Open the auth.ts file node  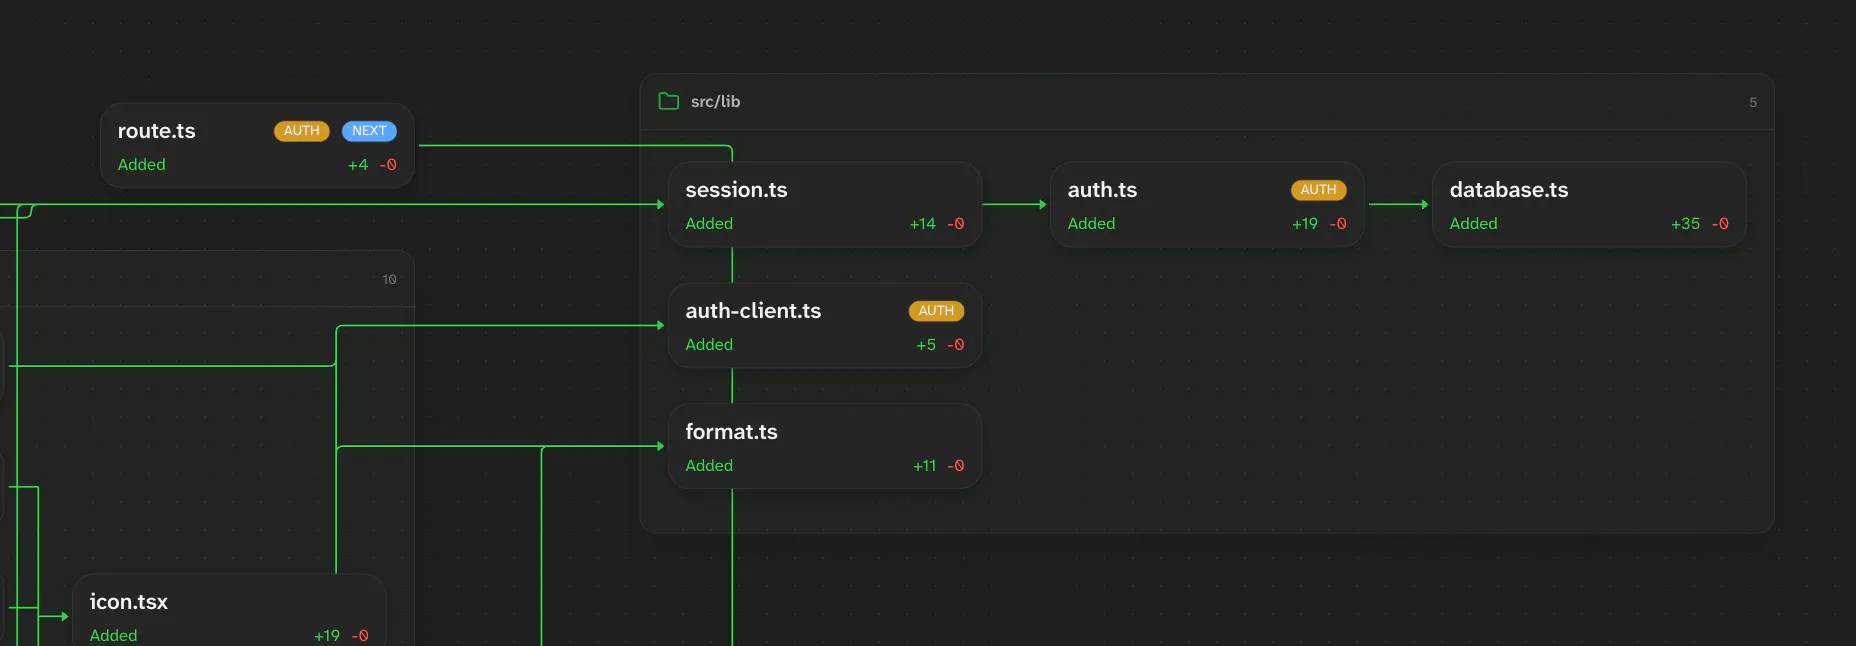coord(1207,204)
